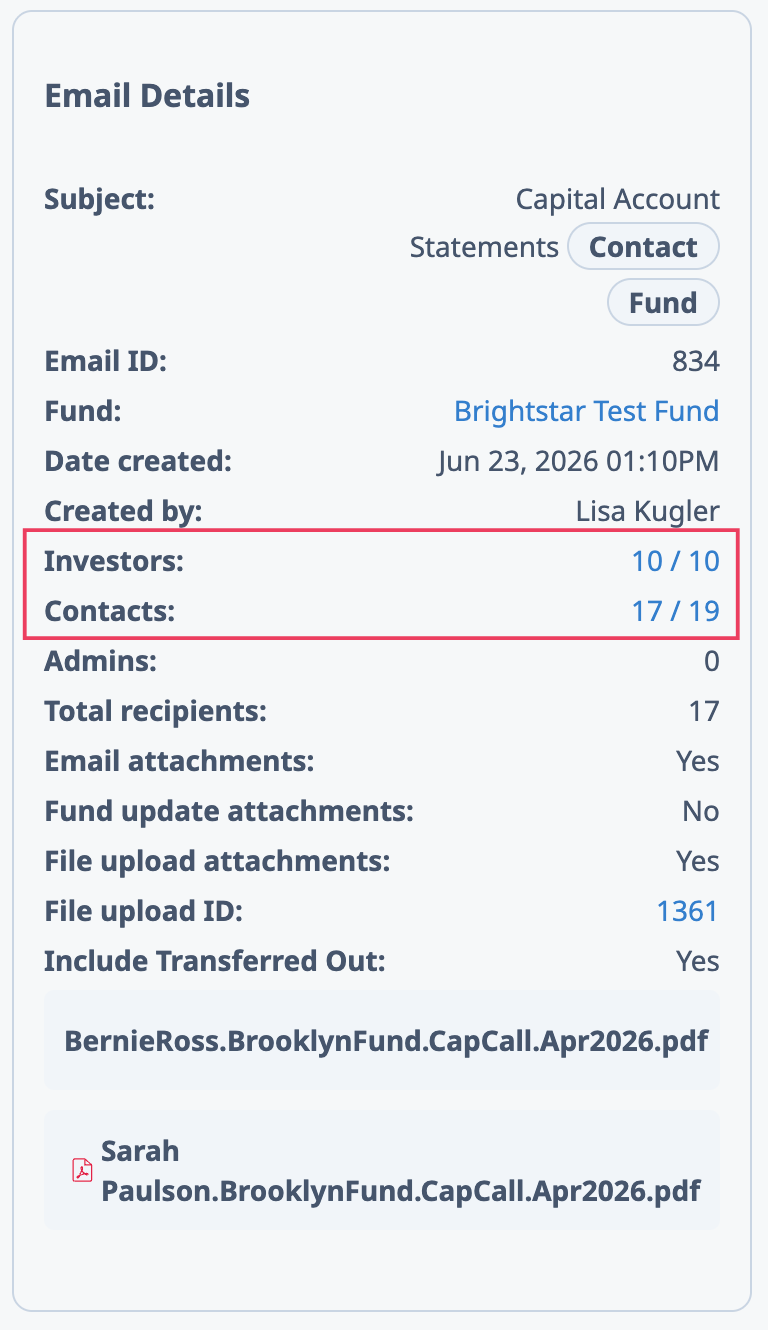This screenshot has width=768, height=1330.
Task: Select the Email ID value 834
Action: tap(696, 361)
